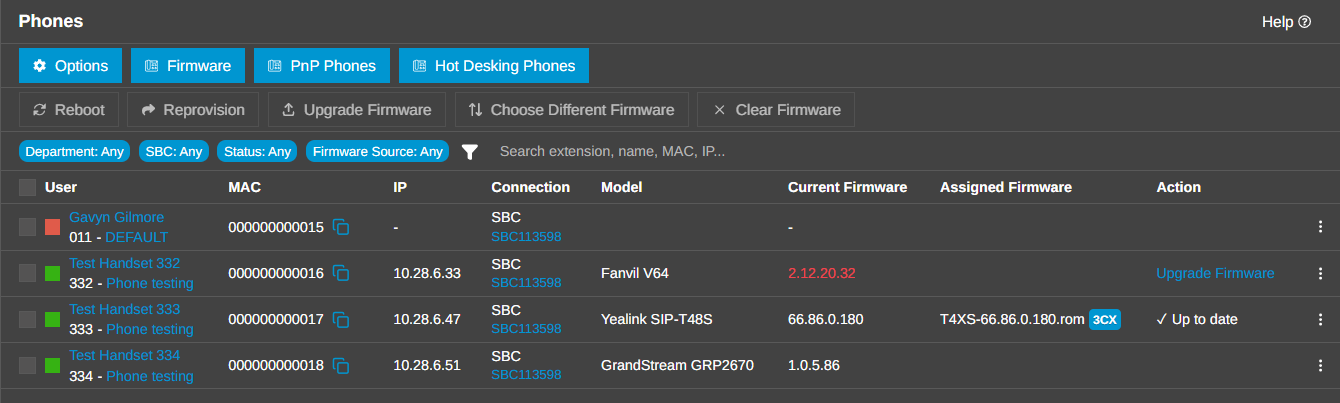Click the green status square for Test Handset 332
Image resolution: width=1340 pixels, height=403 pixels.
pos(53,273)
